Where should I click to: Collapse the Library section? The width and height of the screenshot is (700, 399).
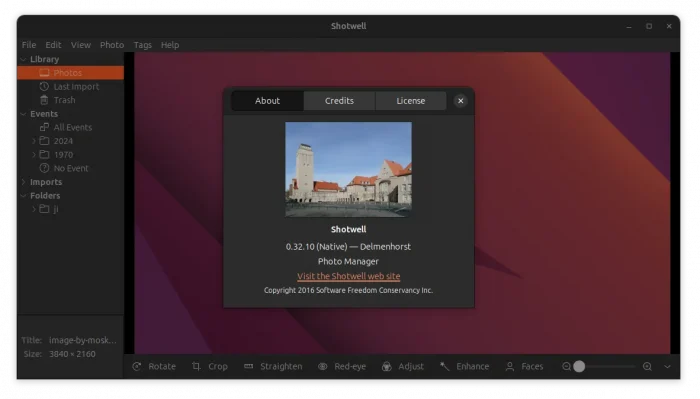[x=24, y=59]
